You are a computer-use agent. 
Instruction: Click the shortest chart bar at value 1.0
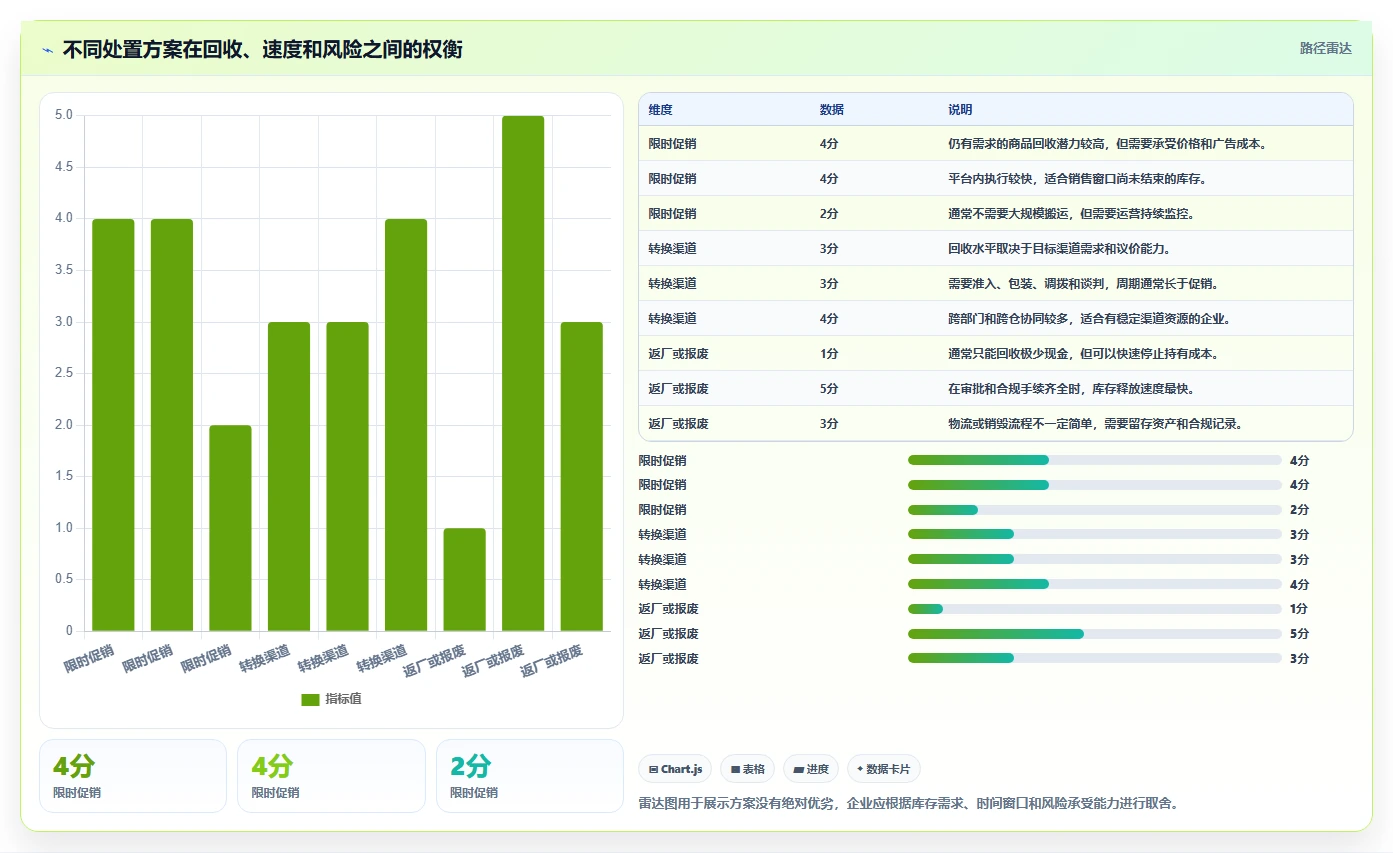click(x=464, y=579)
